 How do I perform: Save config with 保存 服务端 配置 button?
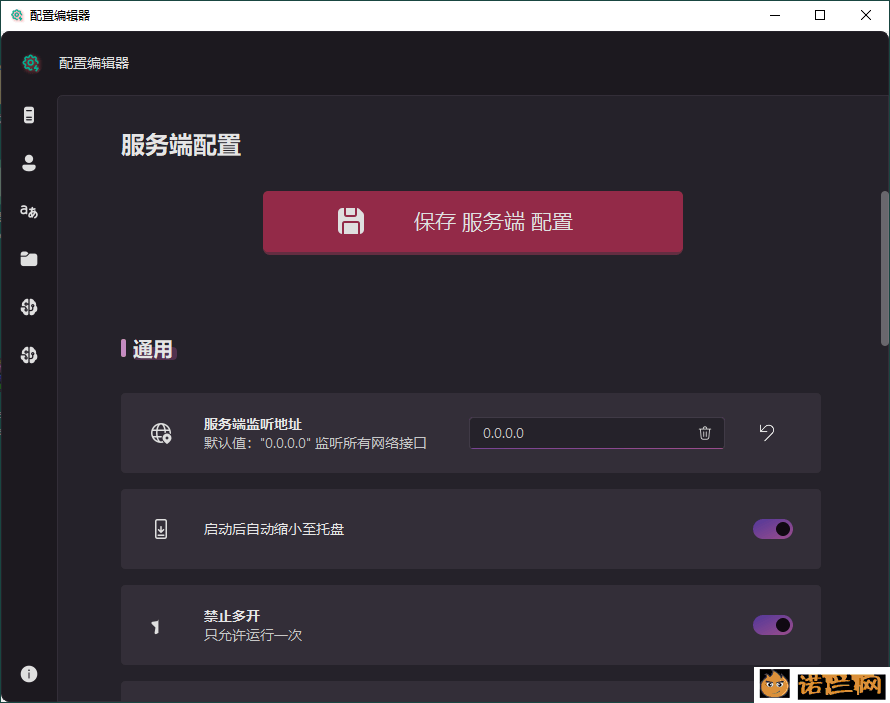(x=473, y=222)
